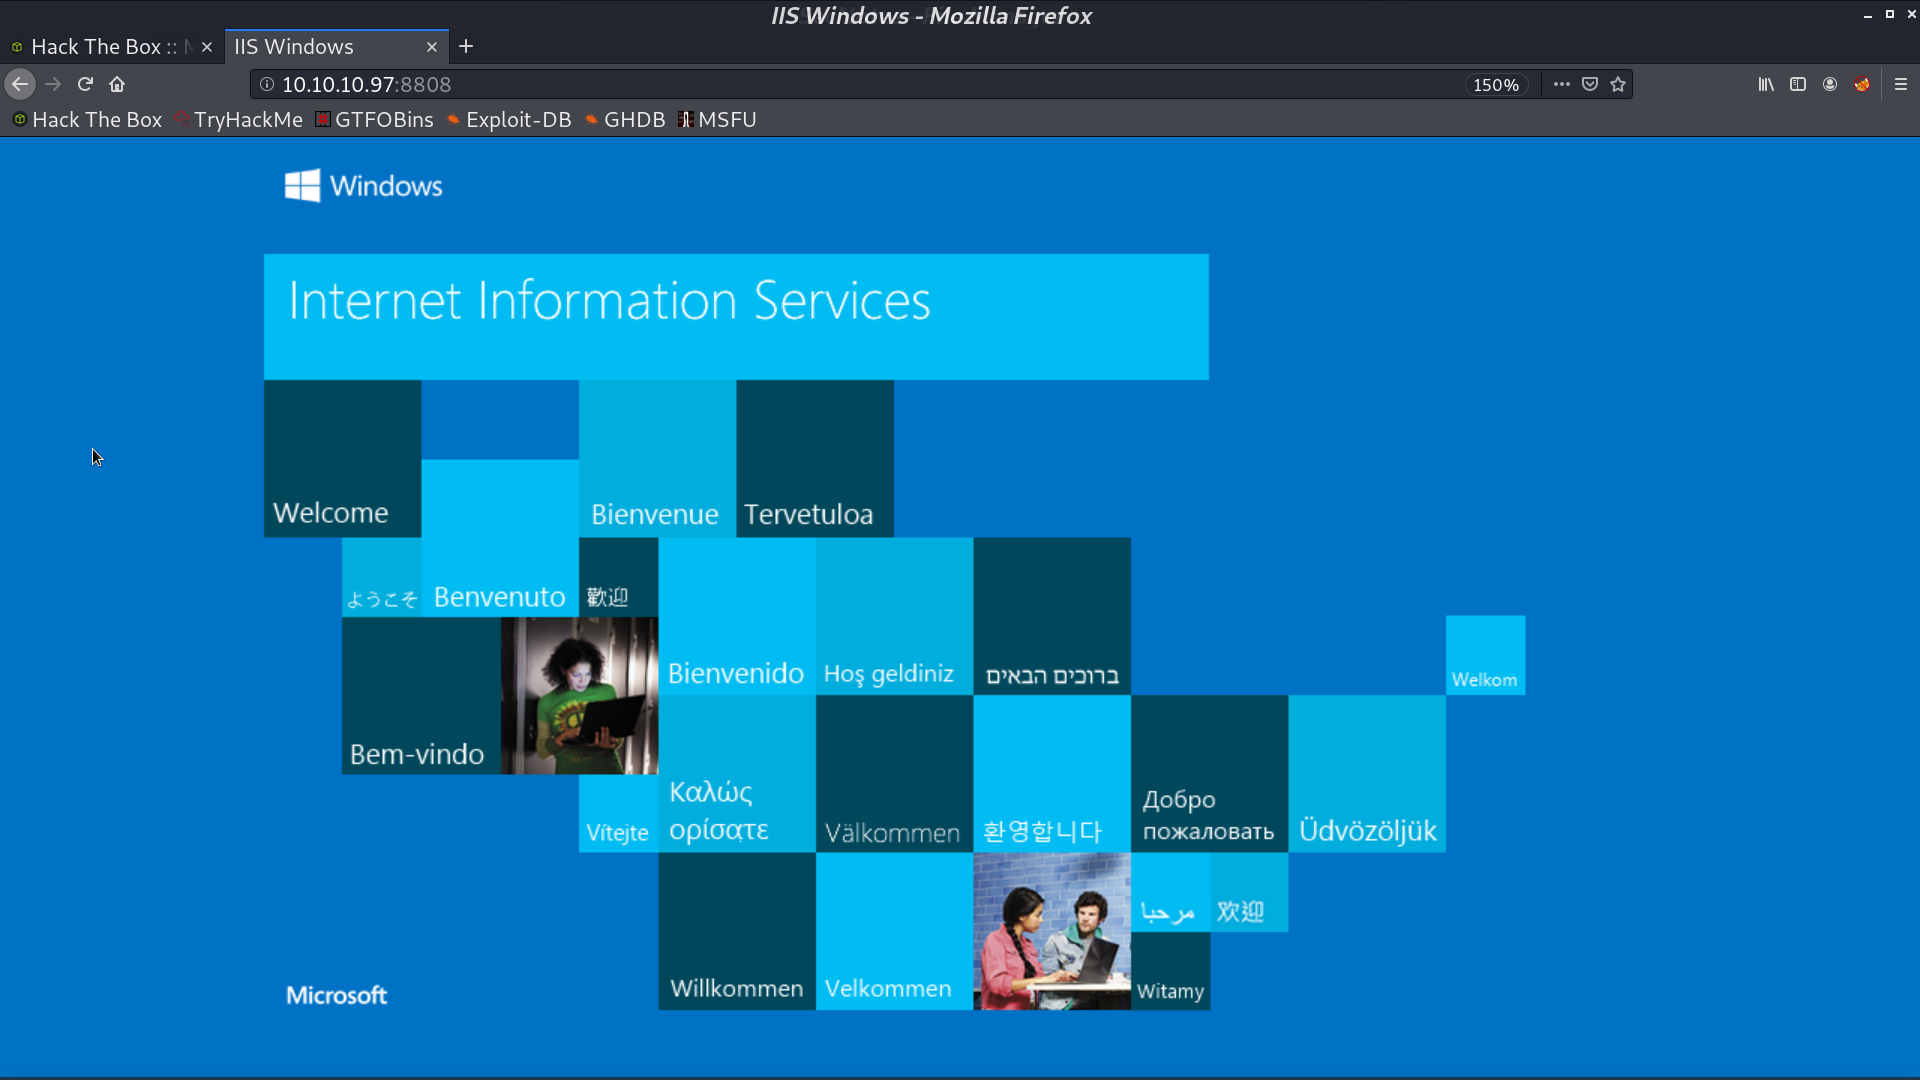Click the Willkommen tile
Viewport: 1920px width, 1080px height.
point(737,931)
